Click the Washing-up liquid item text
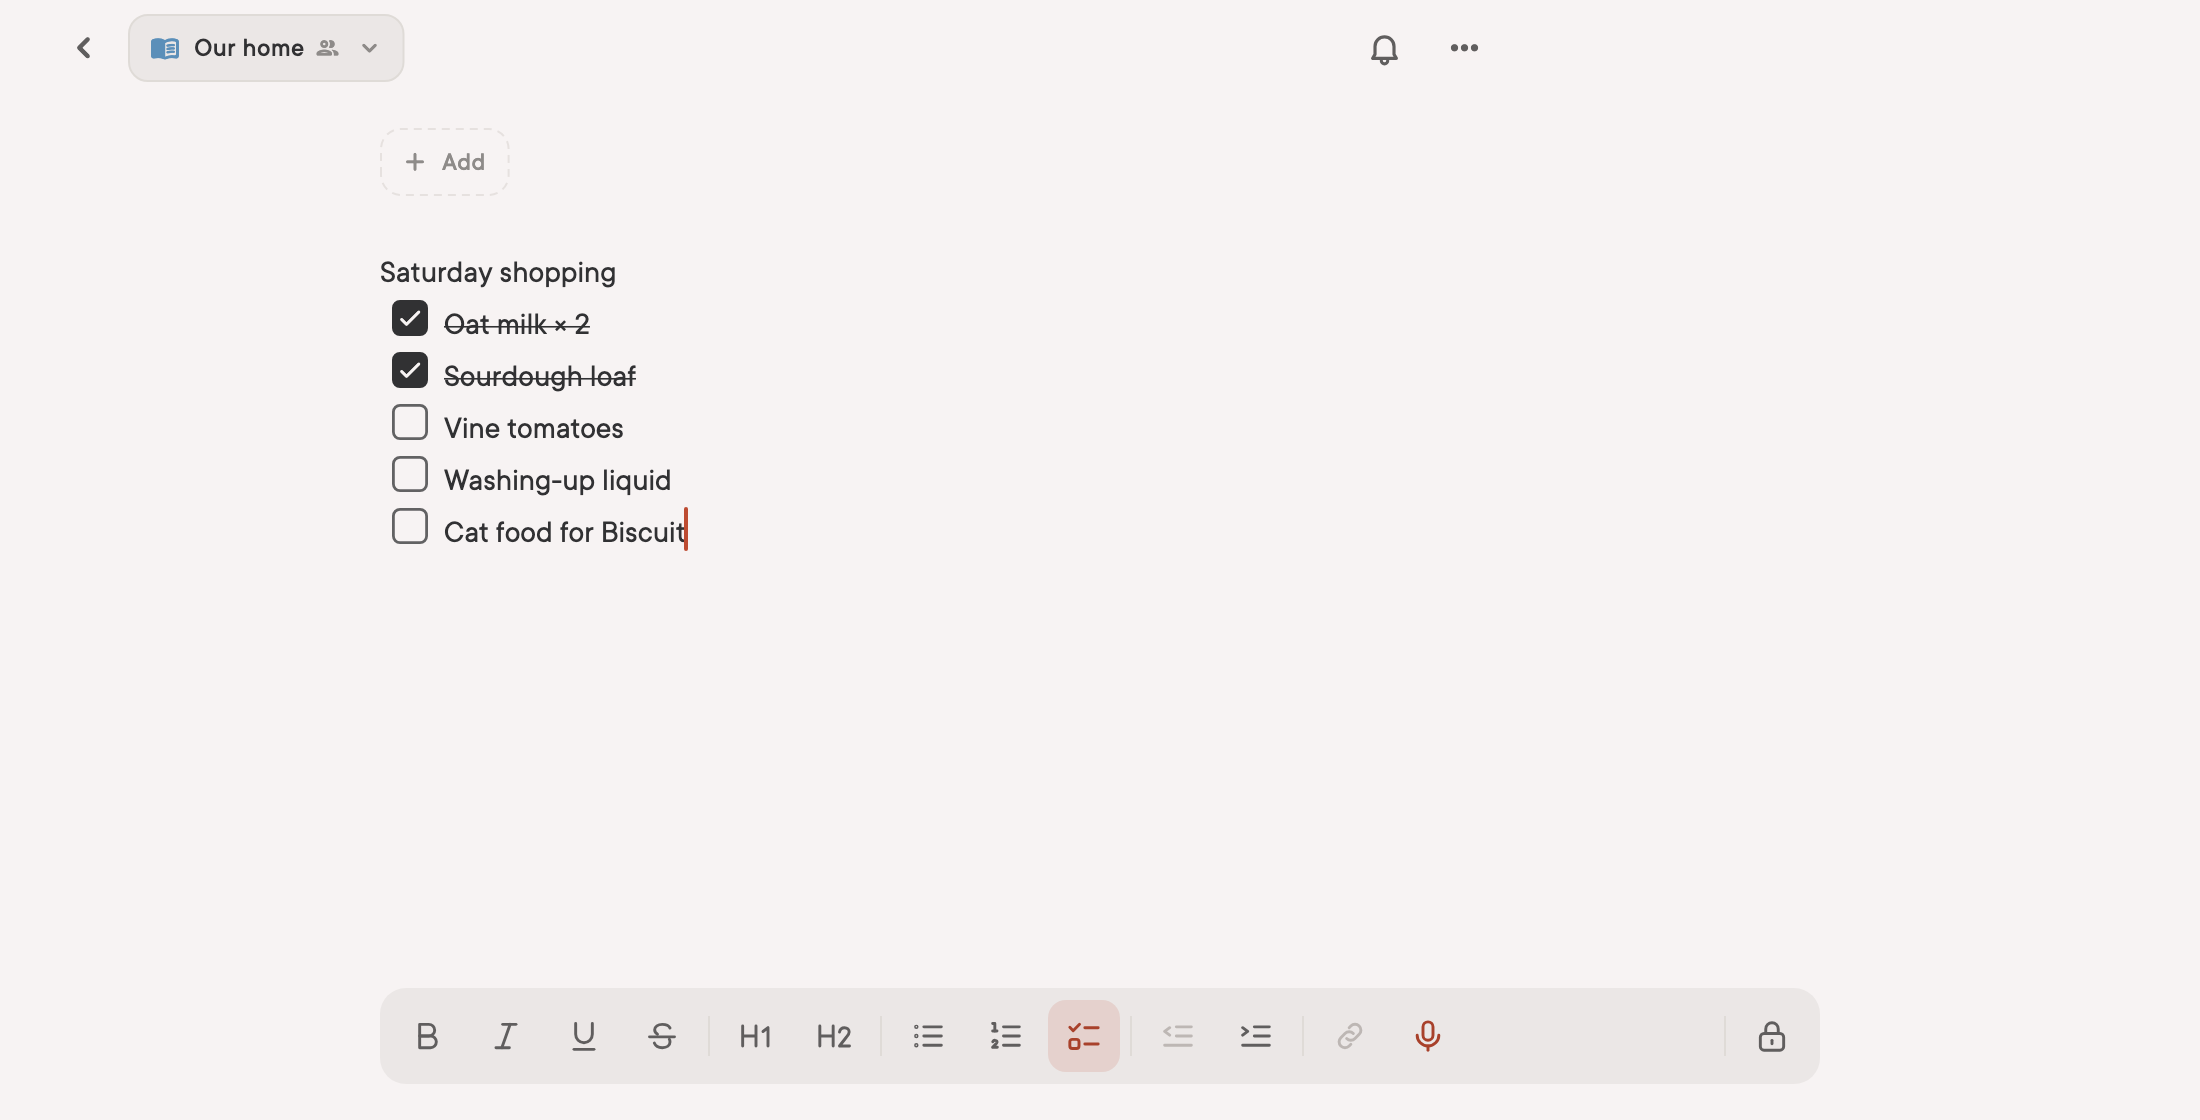Image resolution: width=2200 pixels, height=1120 pixels. (558, 480)
